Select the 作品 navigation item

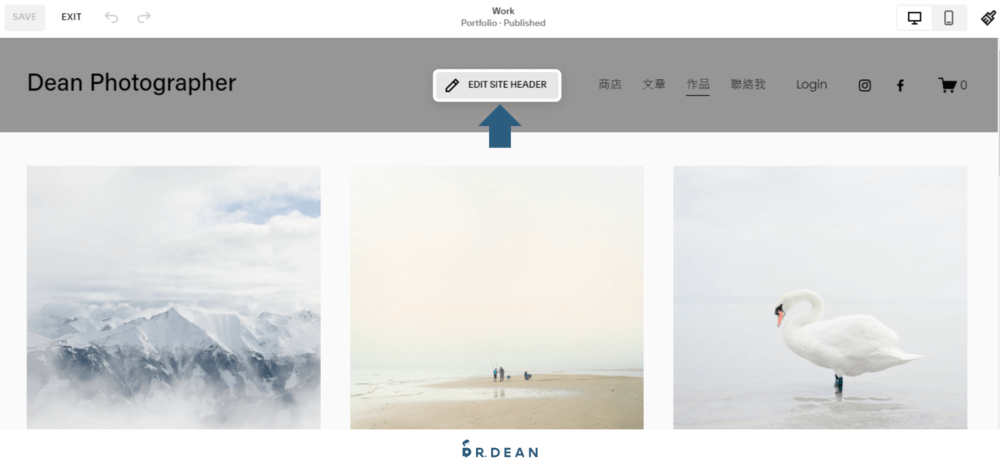coord(698,84)
